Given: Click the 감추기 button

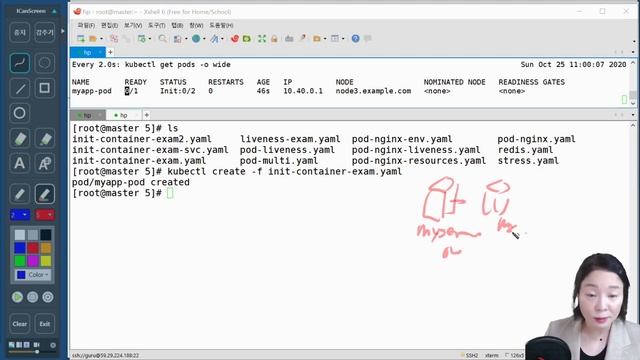Looking at the screenshot, I should click(x=44, y=32).
